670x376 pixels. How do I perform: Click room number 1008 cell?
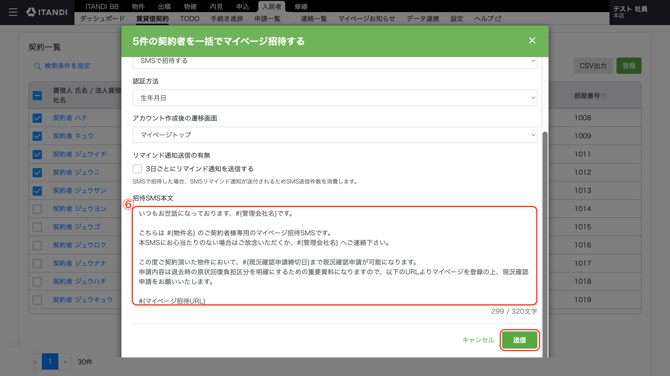click(x=583, y=118)
